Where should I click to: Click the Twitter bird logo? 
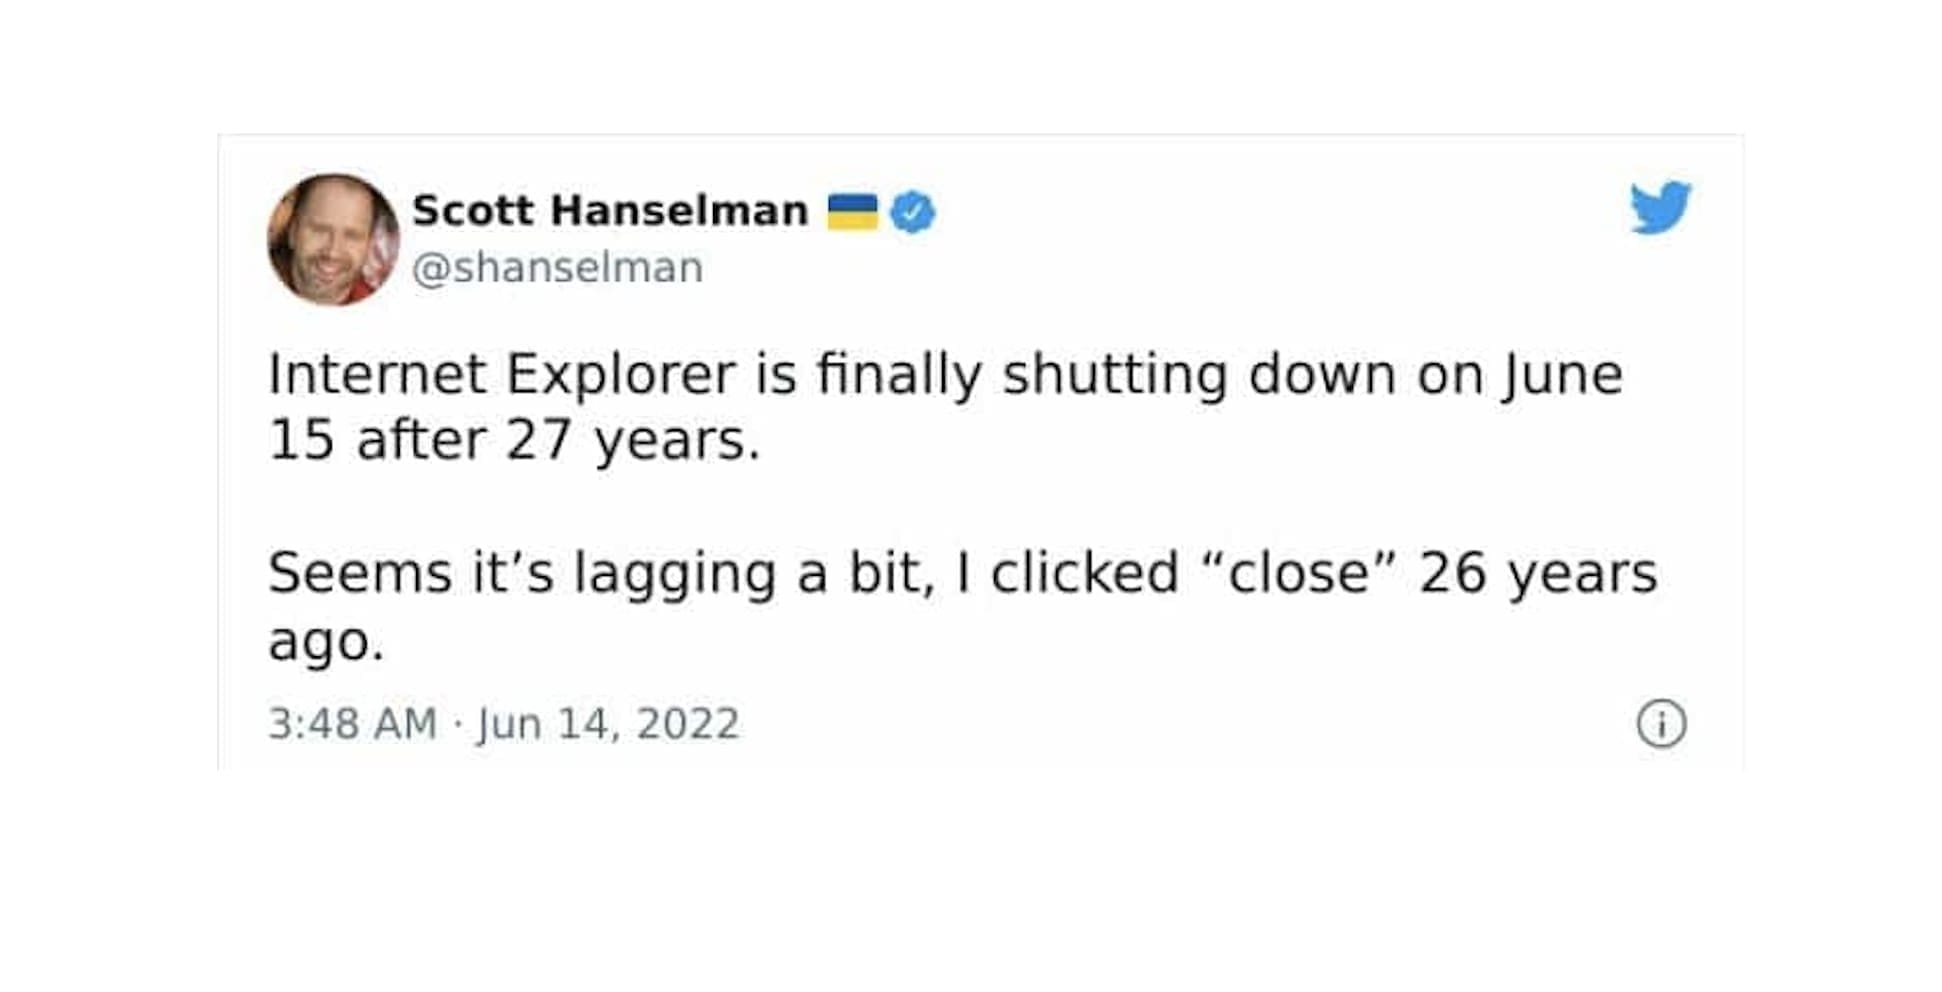pos(1660,207)
